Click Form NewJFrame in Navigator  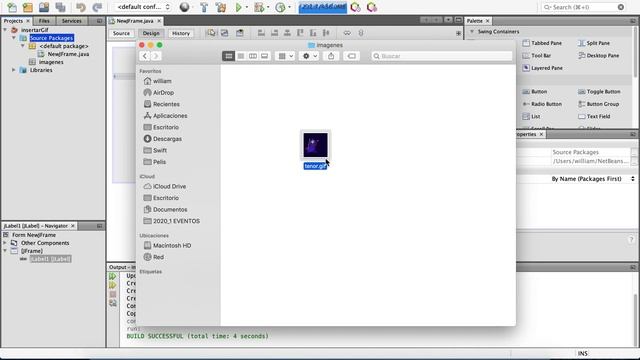coord(34,235)
